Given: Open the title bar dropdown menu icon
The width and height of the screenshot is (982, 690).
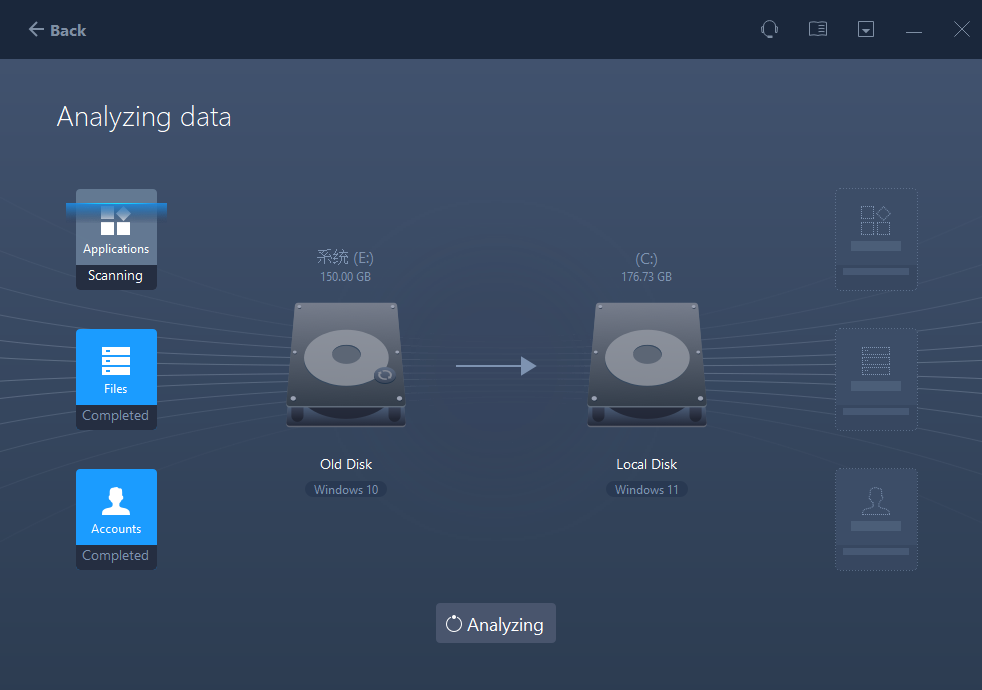Looking at the screenshot, I should point(866,29).
